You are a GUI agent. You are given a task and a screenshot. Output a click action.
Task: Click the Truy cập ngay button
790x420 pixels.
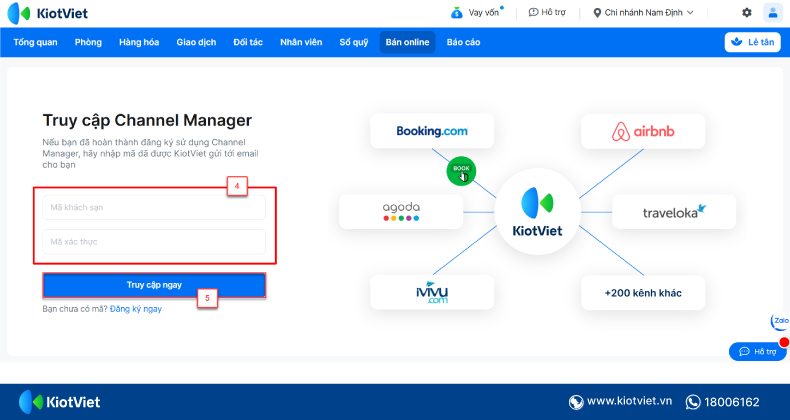coord(154,285)
